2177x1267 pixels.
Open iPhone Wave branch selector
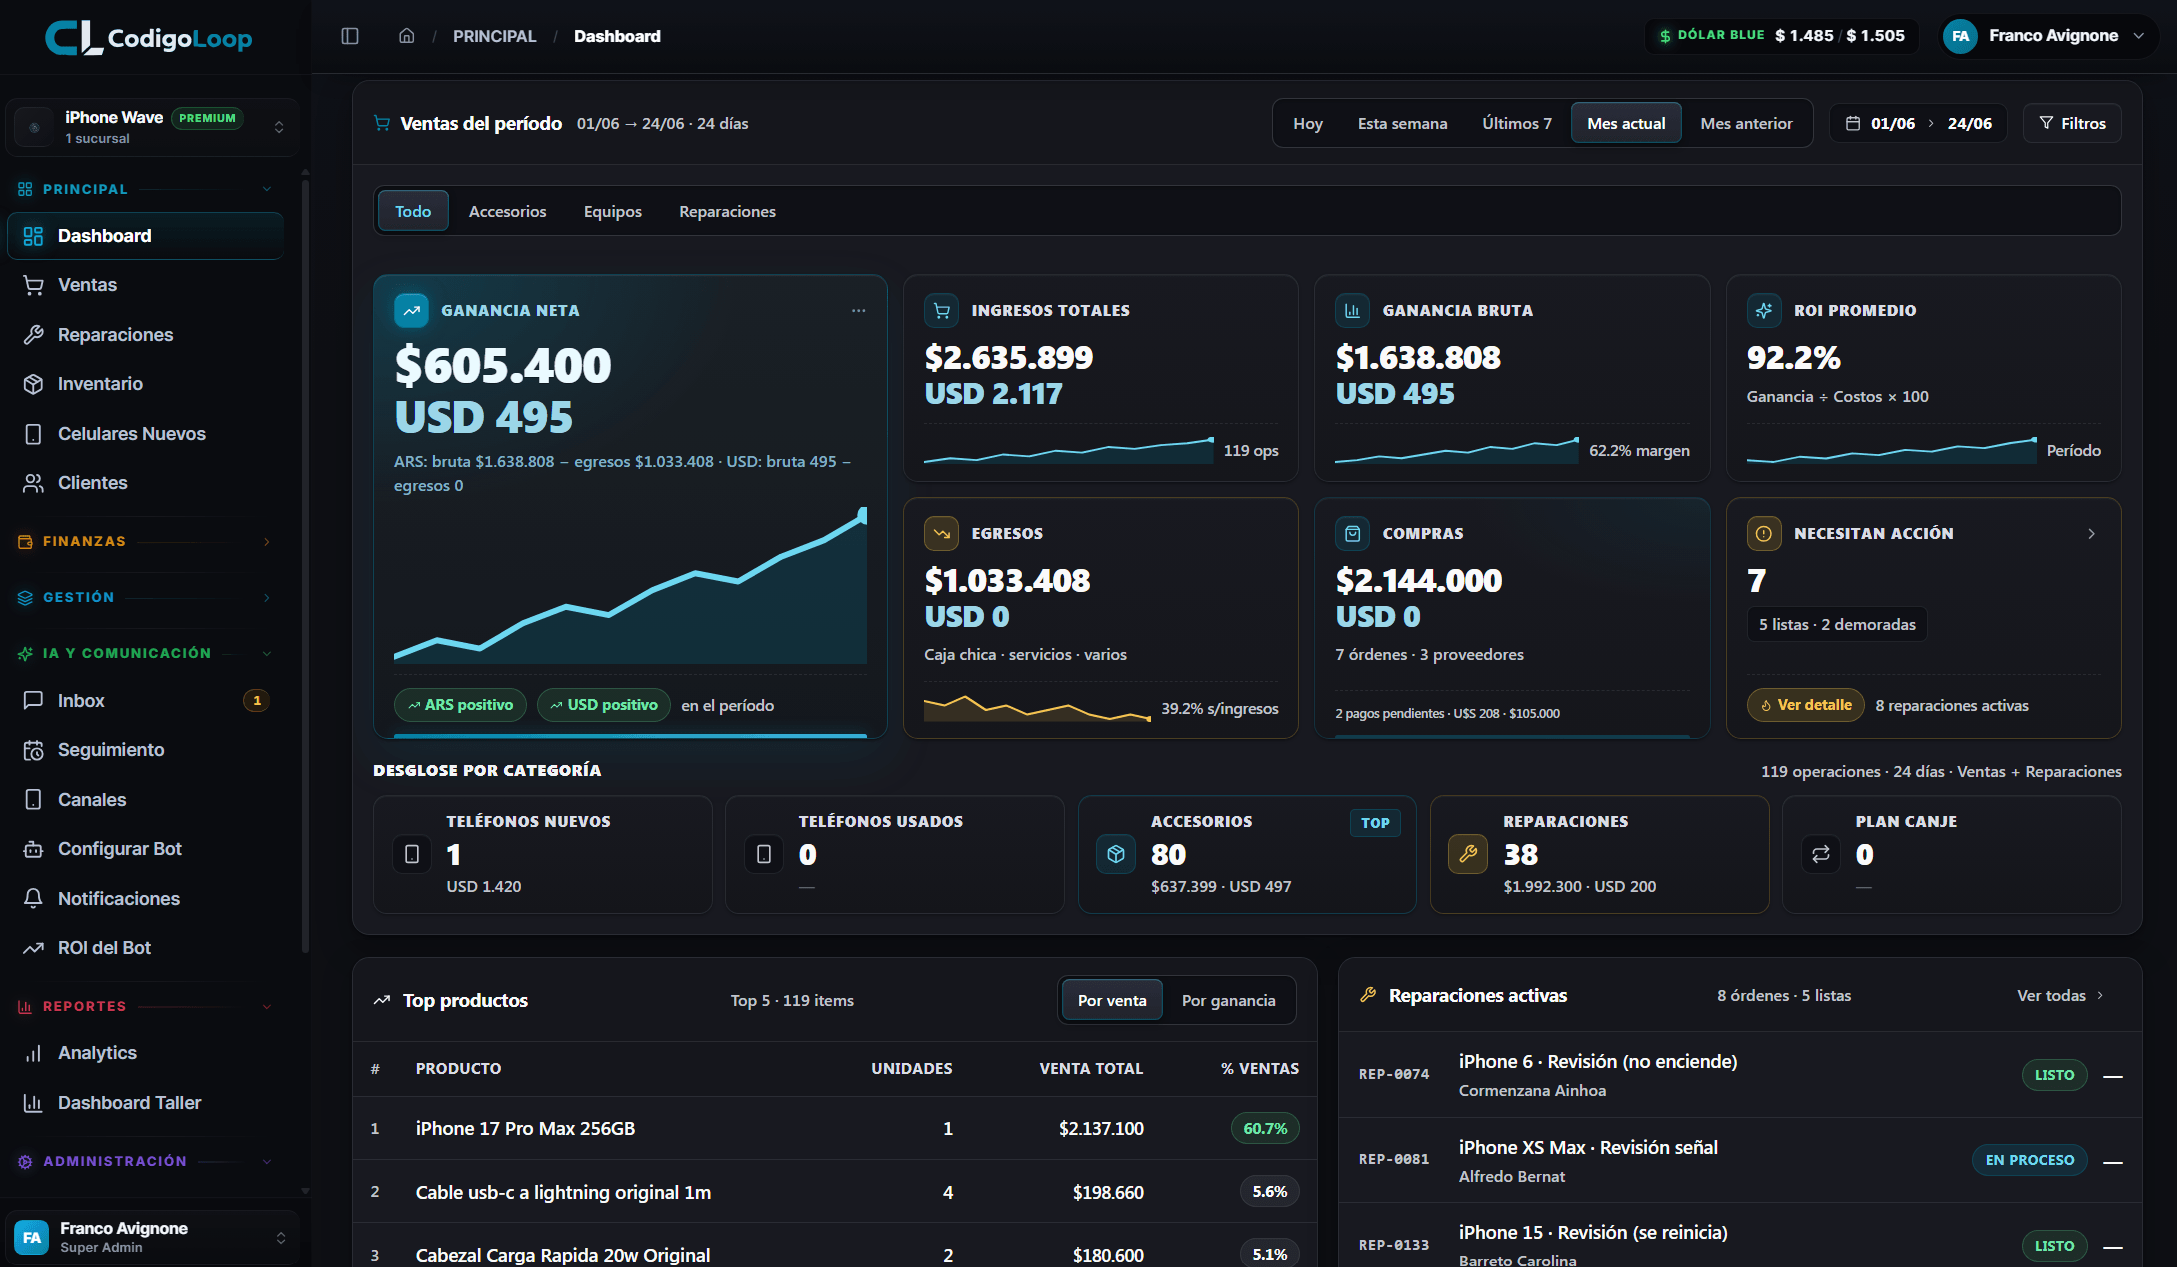152,127
